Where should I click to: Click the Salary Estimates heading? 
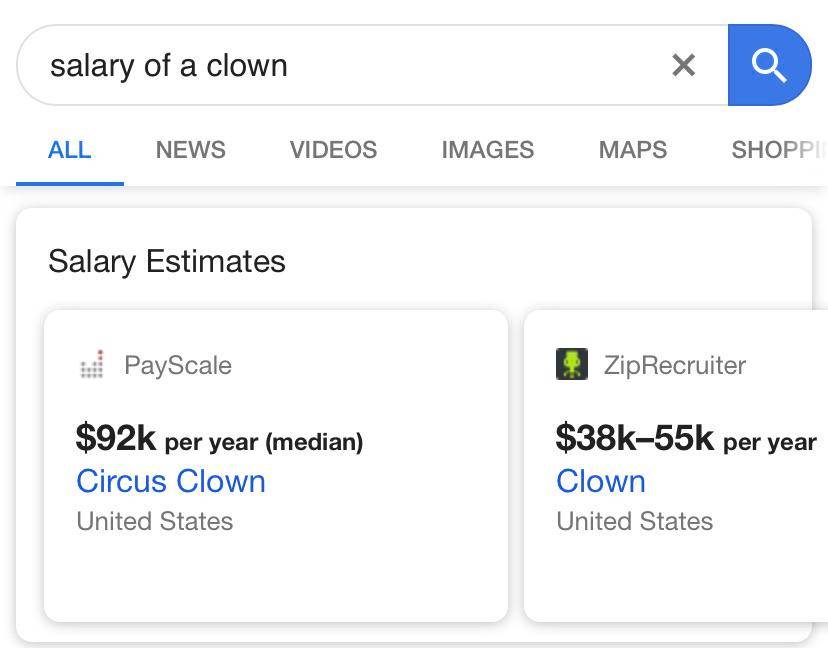[167, 261]
